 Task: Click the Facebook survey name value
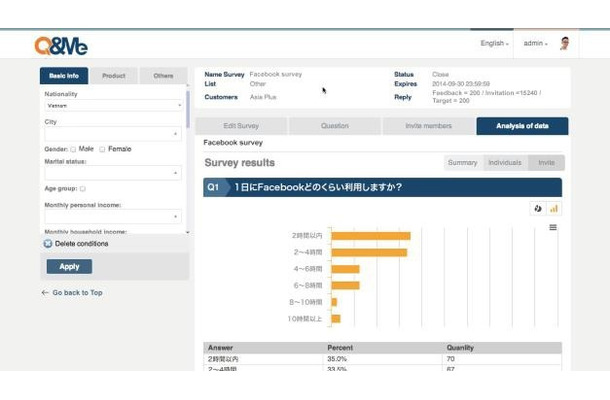coord(275,74)
